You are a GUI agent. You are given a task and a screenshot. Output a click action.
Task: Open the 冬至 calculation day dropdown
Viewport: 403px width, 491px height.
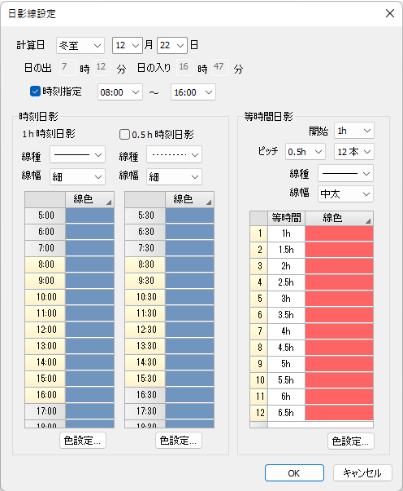[x=80, y=45]
